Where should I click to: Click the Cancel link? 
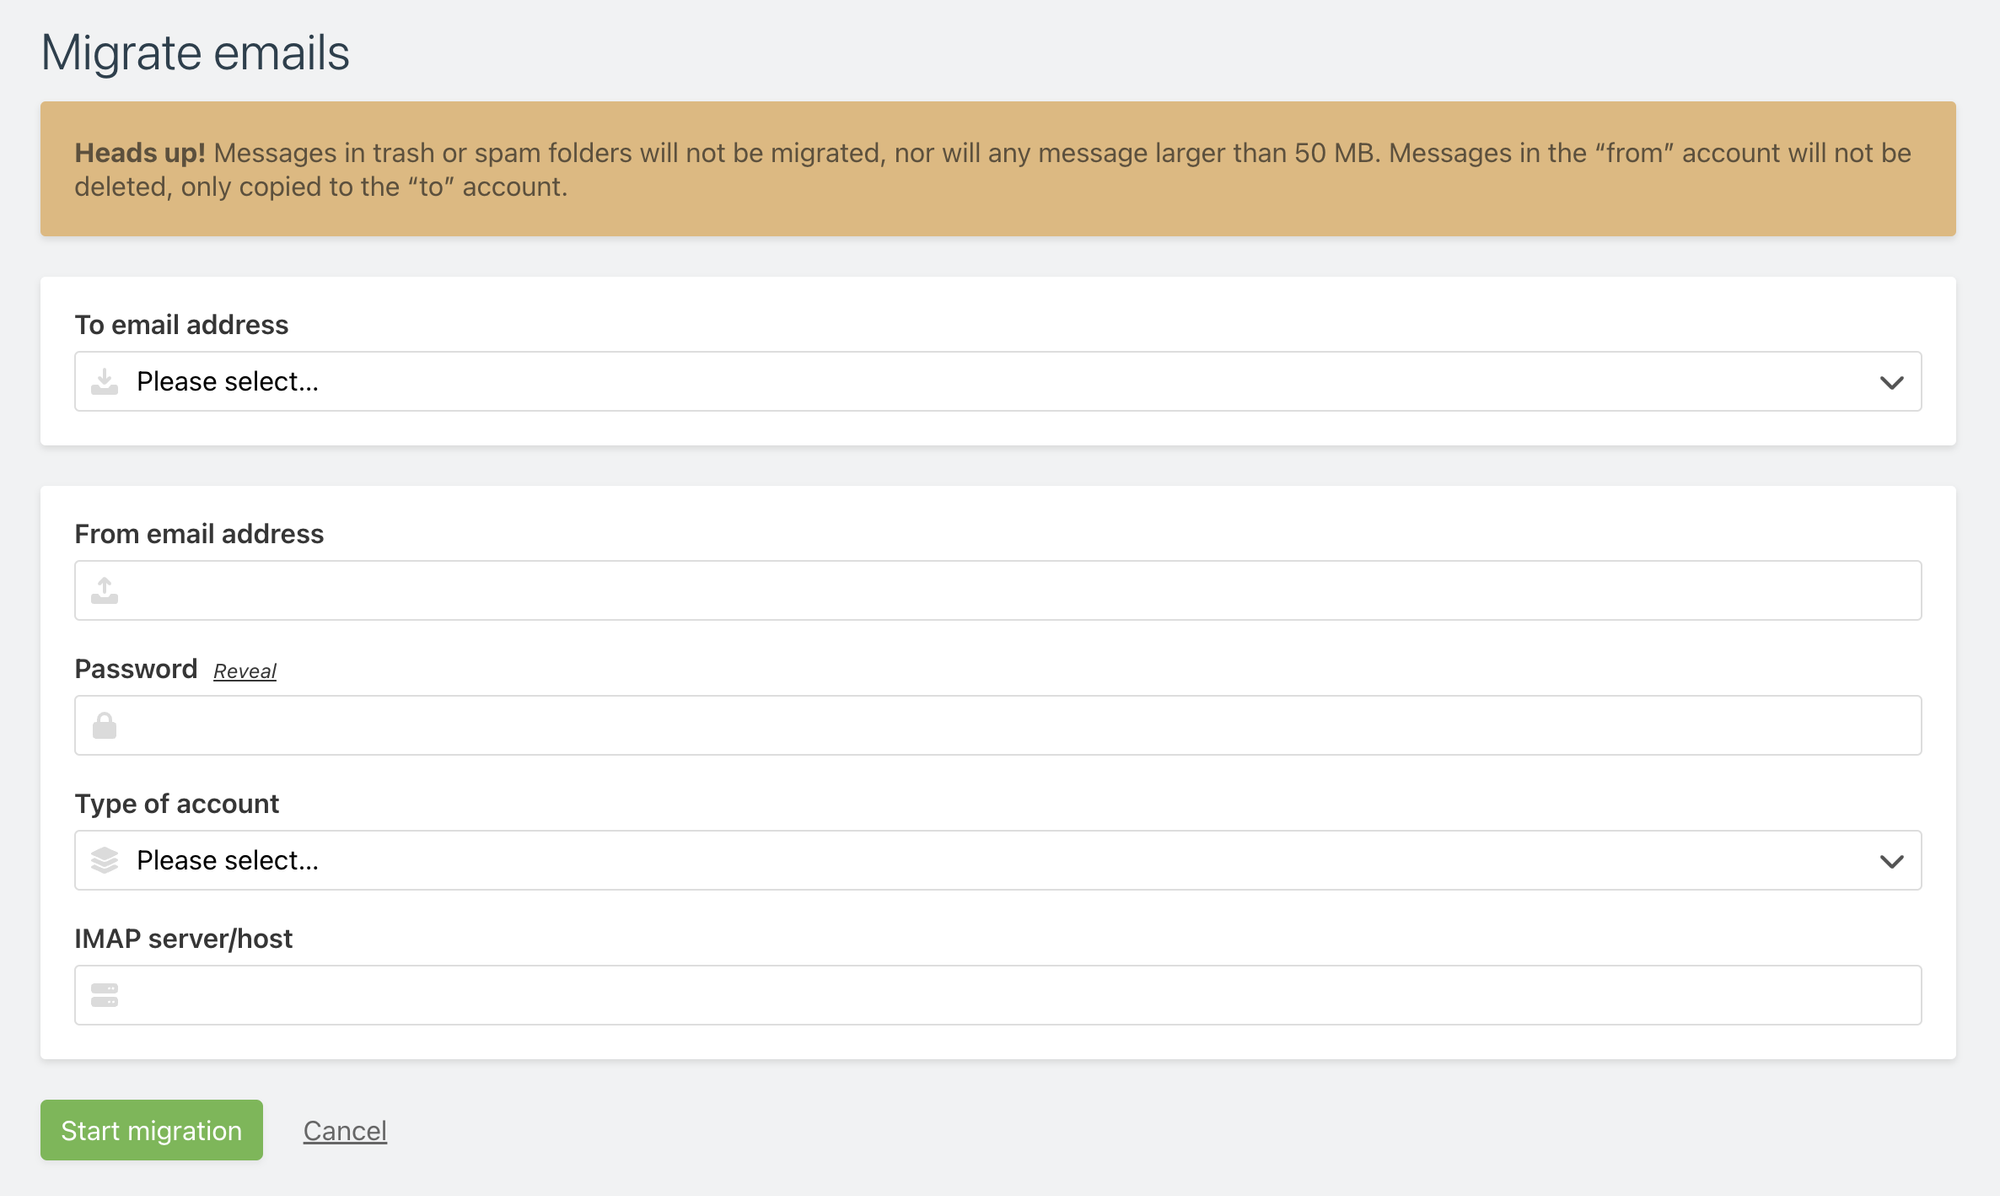(x=345, y=1131)
